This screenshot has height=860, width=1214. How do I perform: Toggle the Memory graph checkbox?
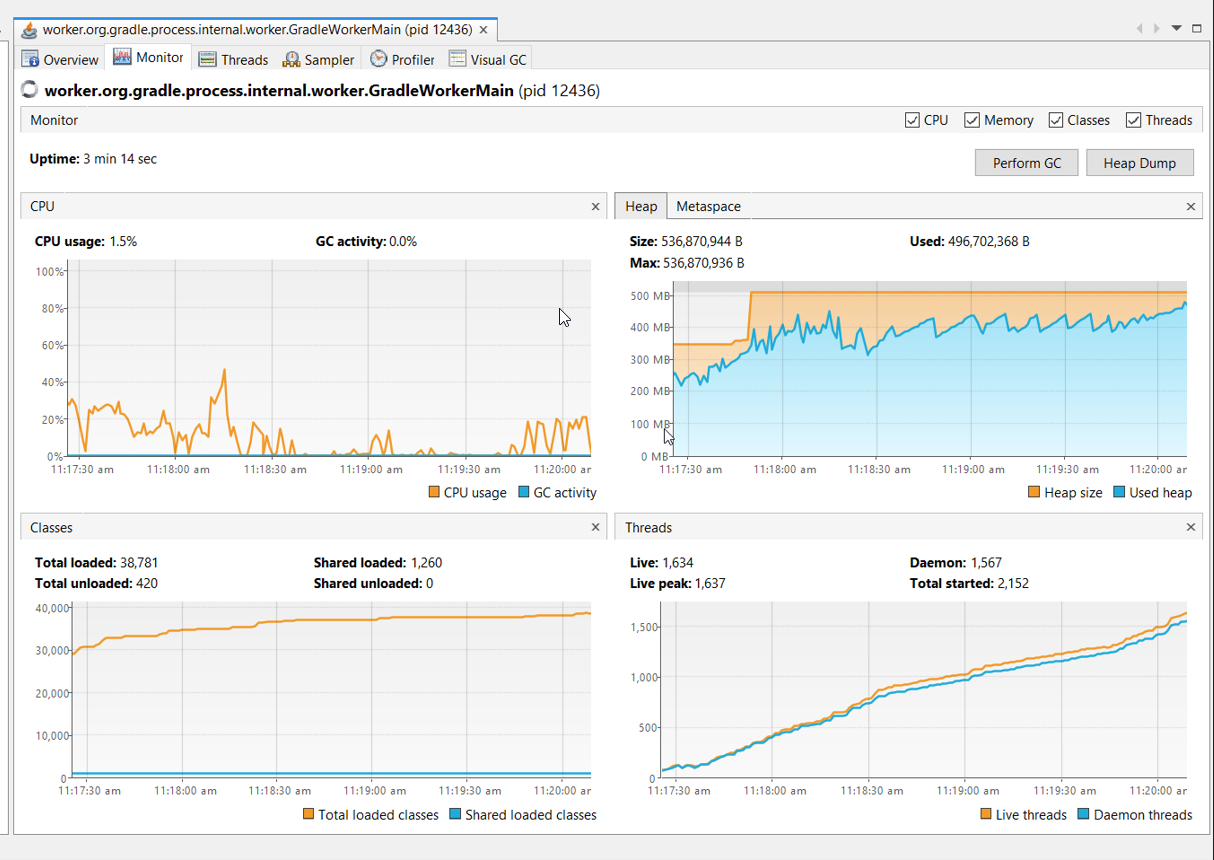click(x=972, y=120)
